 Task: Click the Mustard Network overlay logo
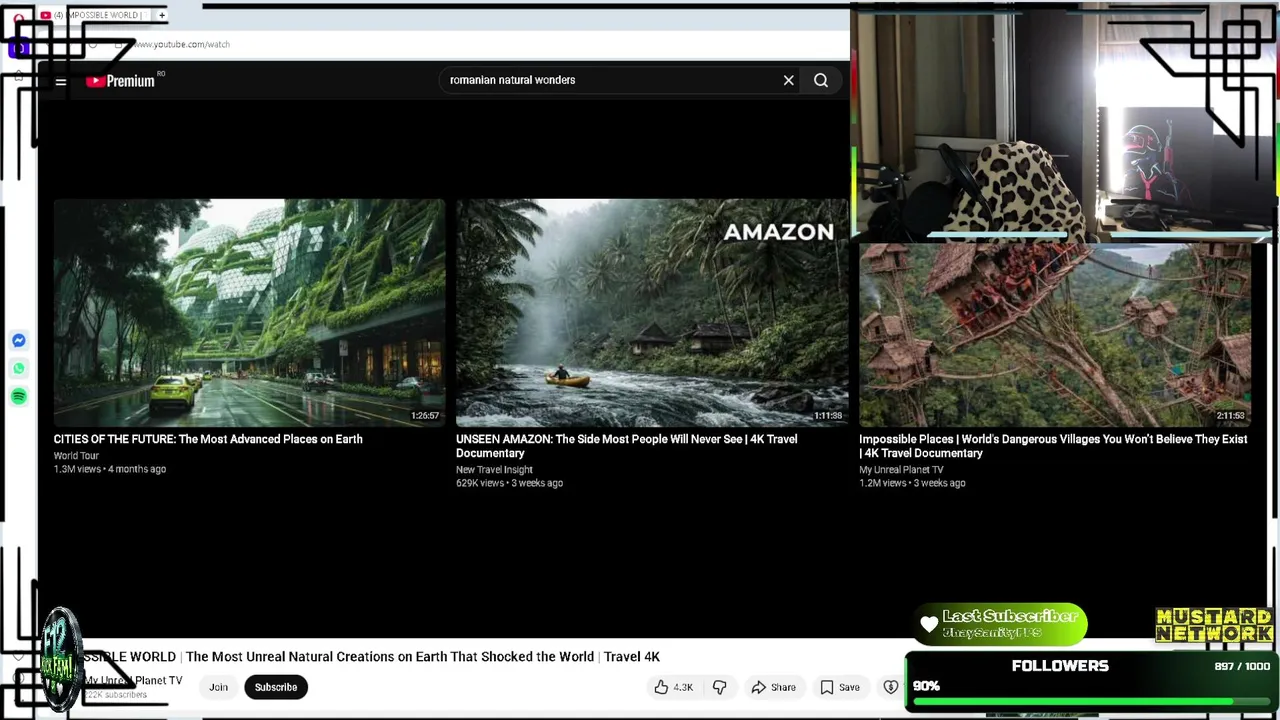(1214, 626)
